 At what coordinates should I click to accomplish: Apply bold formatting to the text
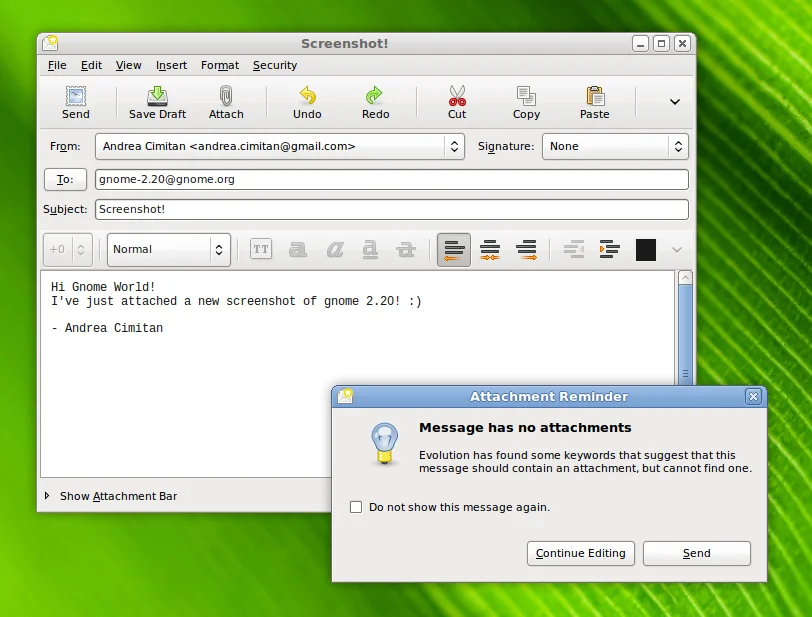coord(297,249)
